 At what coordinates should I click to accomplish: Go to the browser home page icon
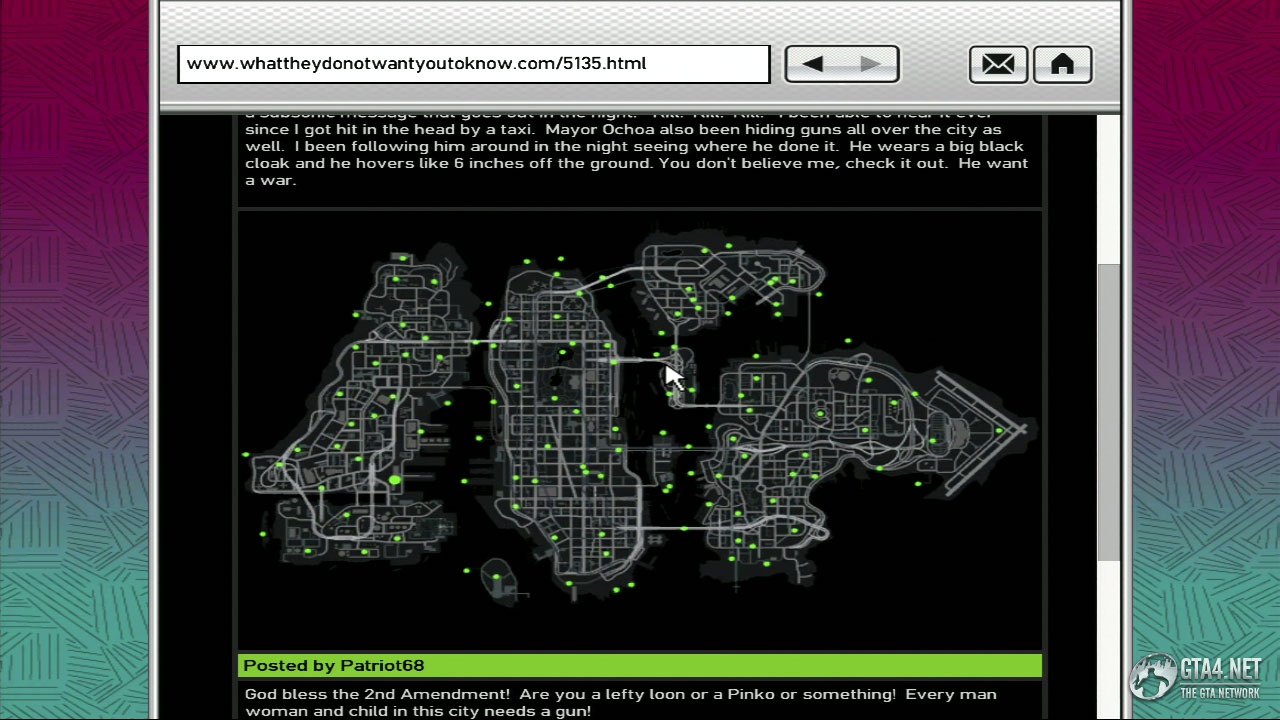pyautogui.click(x=1062, y=65)
